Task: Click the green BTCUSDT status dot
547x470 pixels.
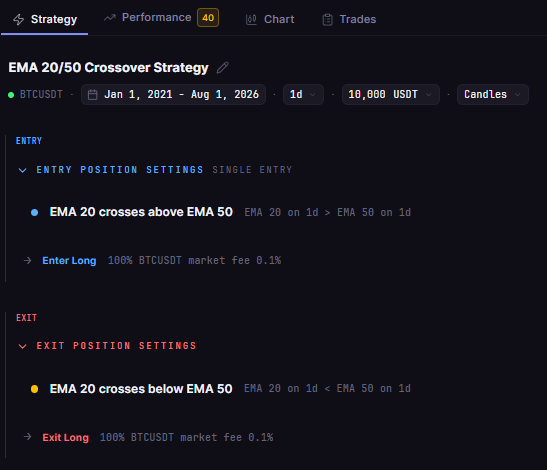Action: point(11,95)
